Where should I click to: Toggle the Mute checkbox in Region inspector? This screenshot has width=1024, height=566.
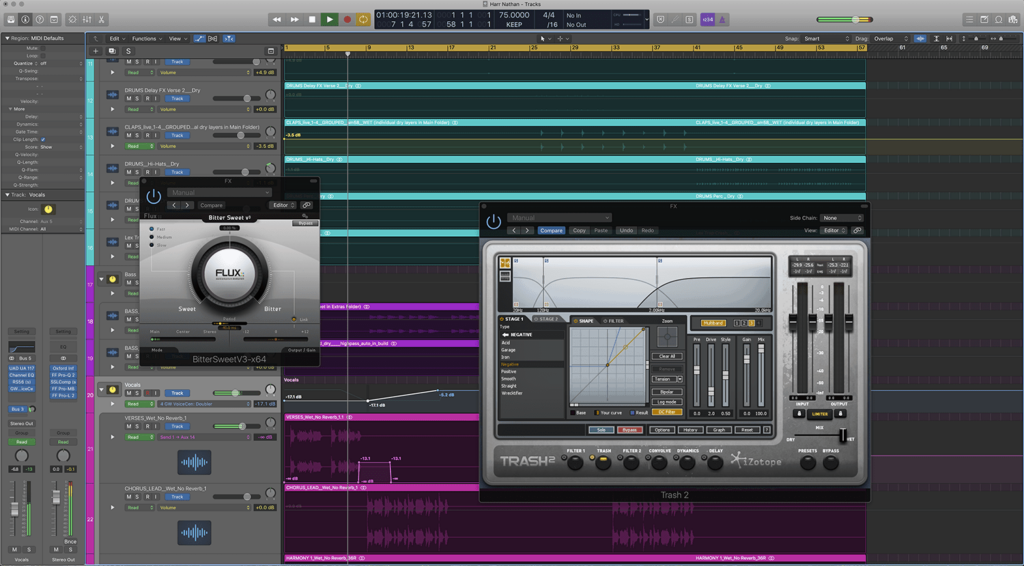click(x=43, y=48)
